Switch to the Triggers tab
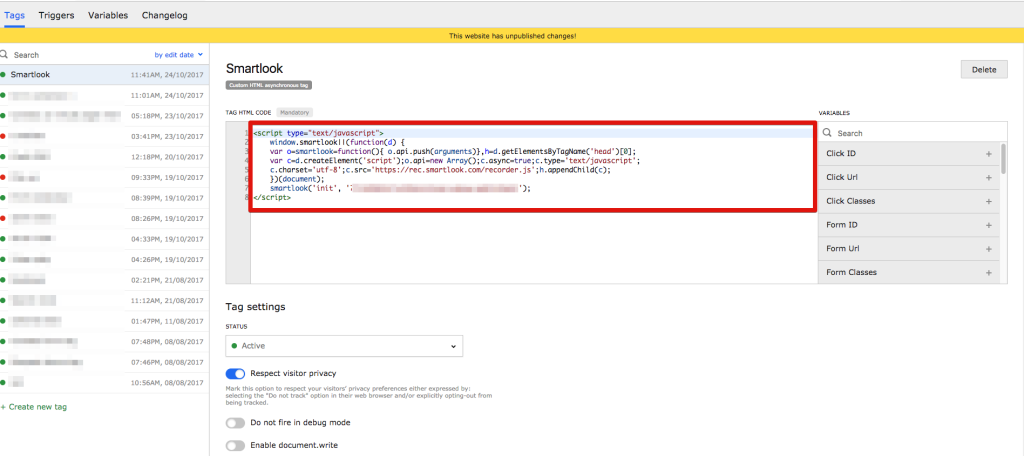The width and height of the screenshot is (1024, 456). click(56, 15)
